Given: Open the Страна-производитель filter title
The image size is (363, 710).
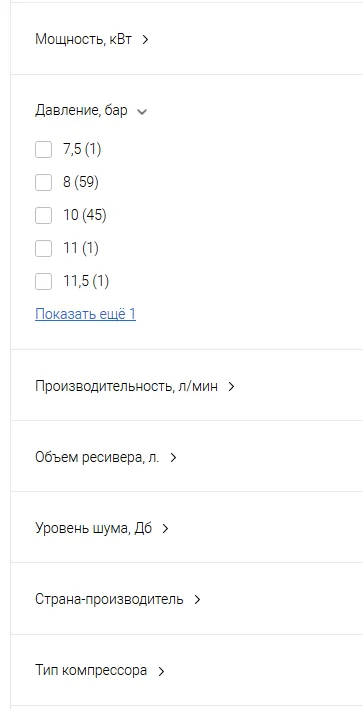Looking at the screenshot, I should coord(109,600).
